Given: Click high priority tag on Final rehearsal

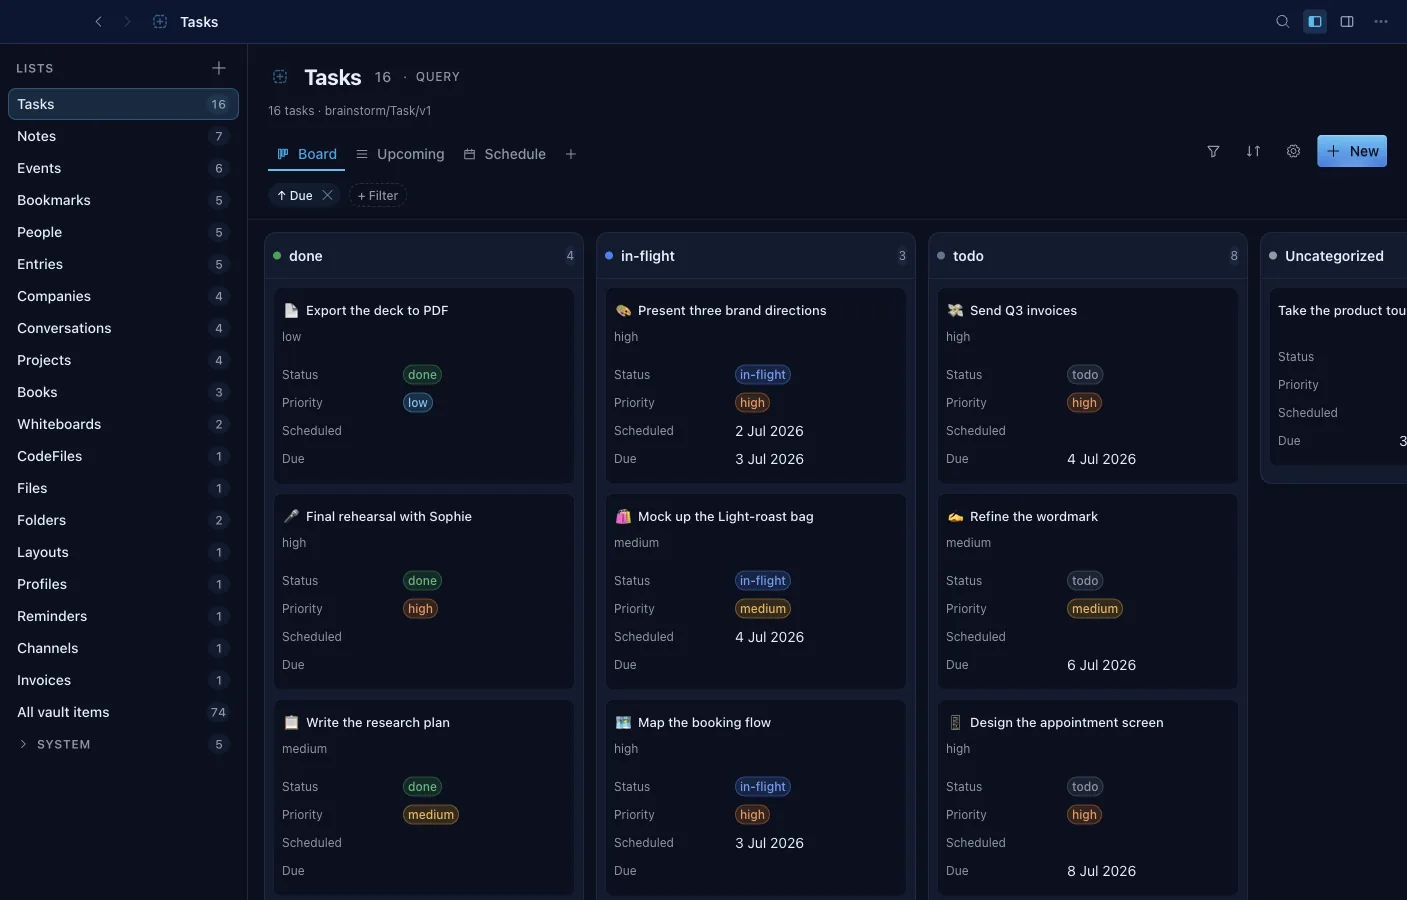Looking at the screenshot, I should click(x=420, y=609).
